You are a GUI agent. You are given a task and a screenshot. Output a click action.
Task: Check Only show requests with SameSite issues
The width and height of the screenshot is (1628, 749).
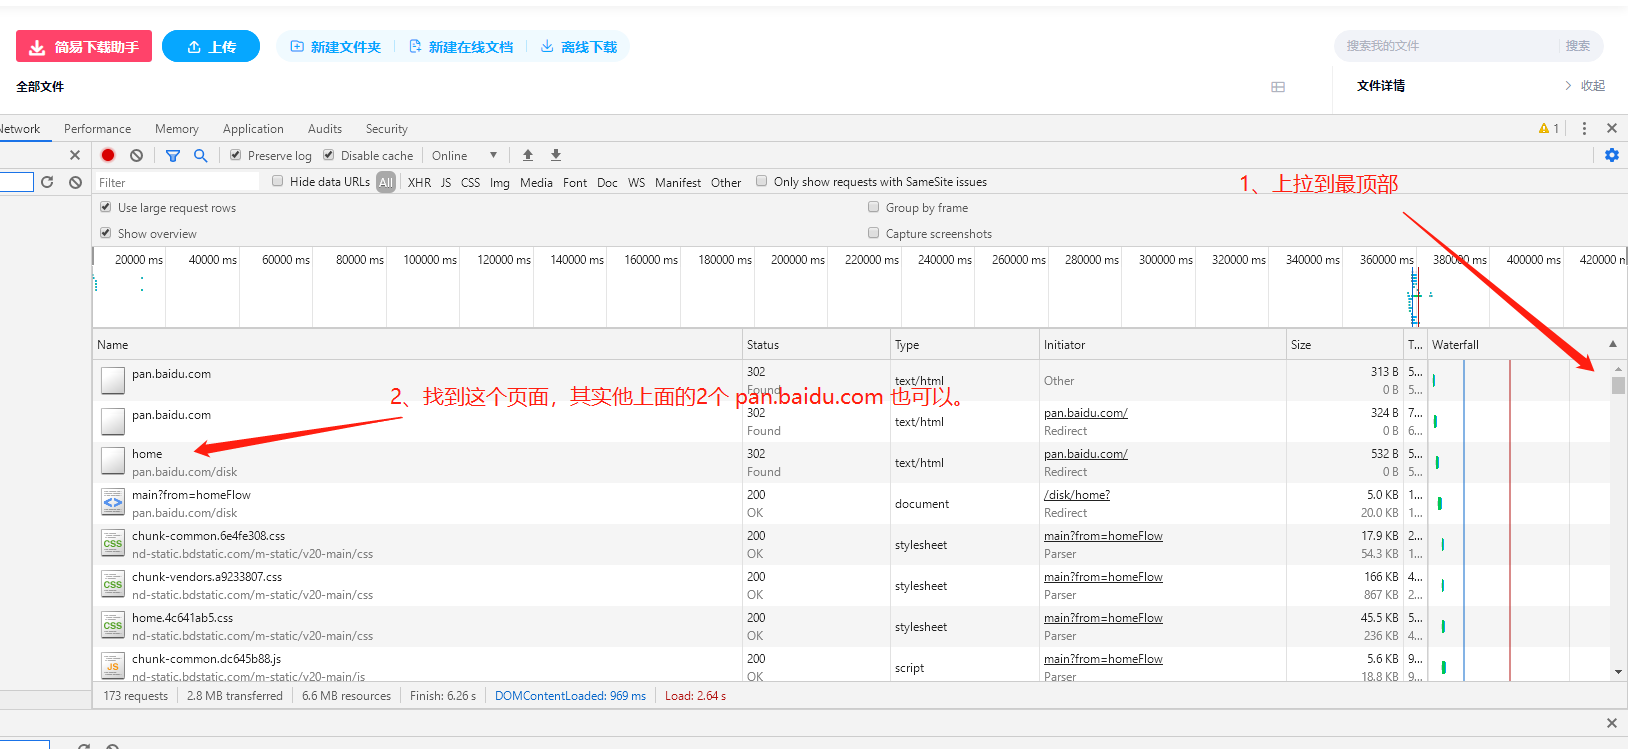click(761, 181)
